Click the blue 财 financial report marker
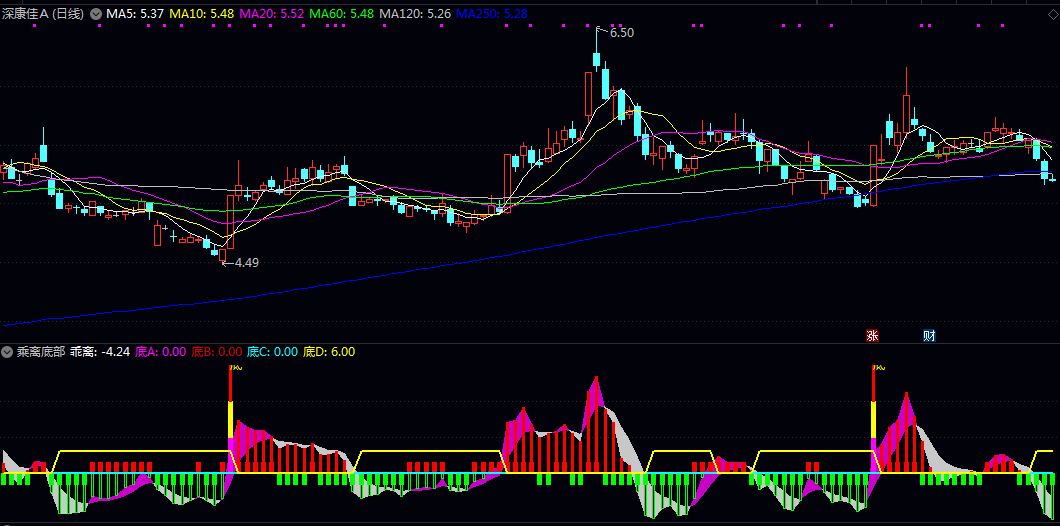The height and width of the screenshot is (526, 1060). tap(929, 336)
